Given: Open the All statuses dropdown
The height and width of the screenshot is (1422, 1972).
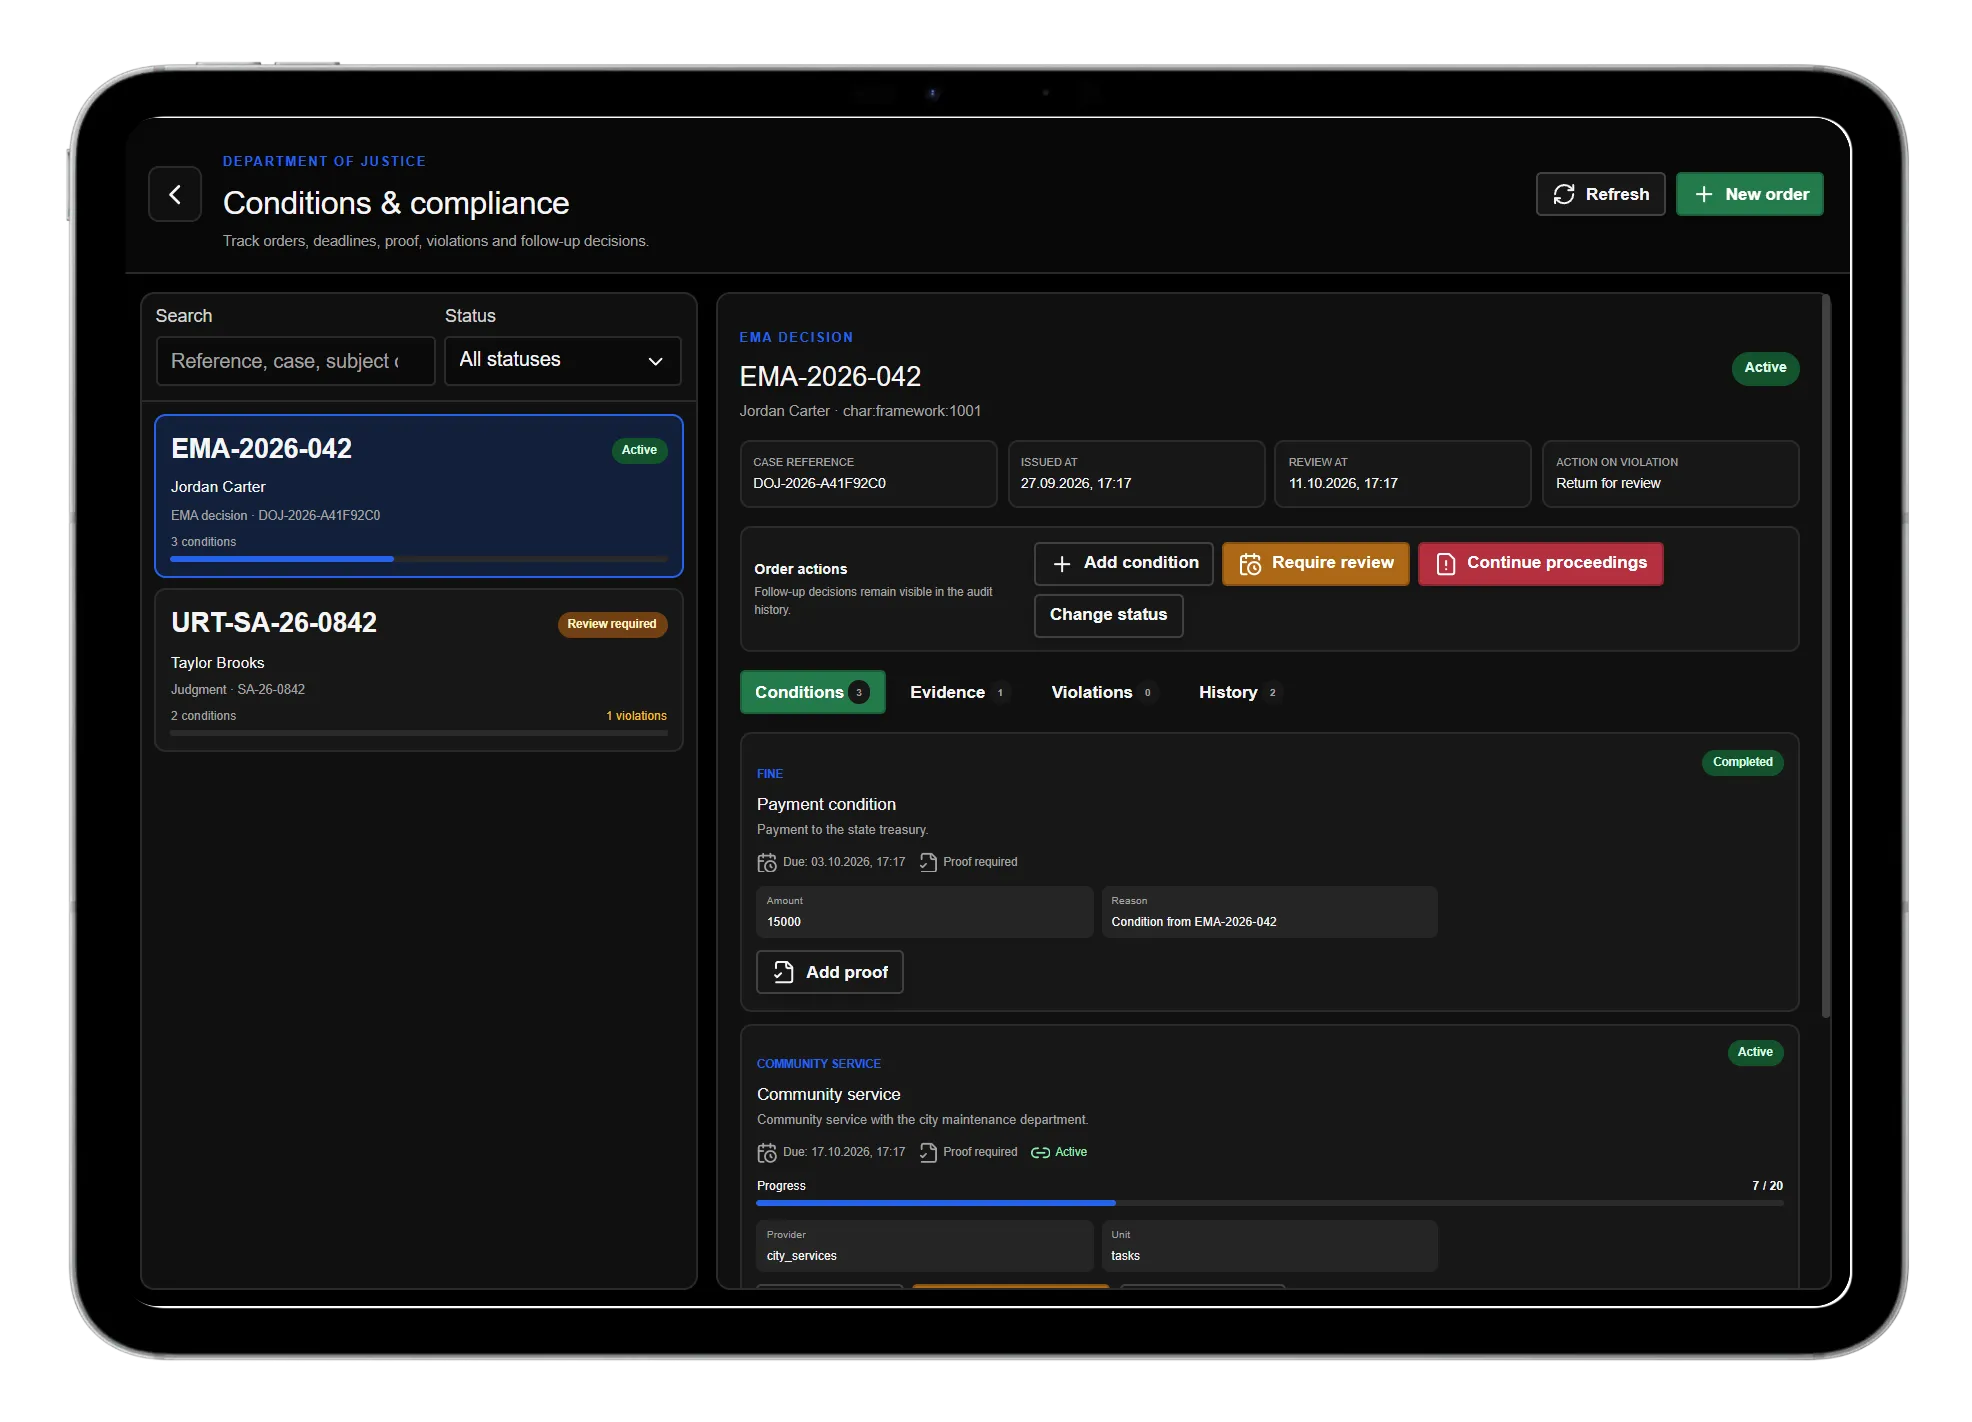Looking at the screenshot, I should click(x=563, y=360).
